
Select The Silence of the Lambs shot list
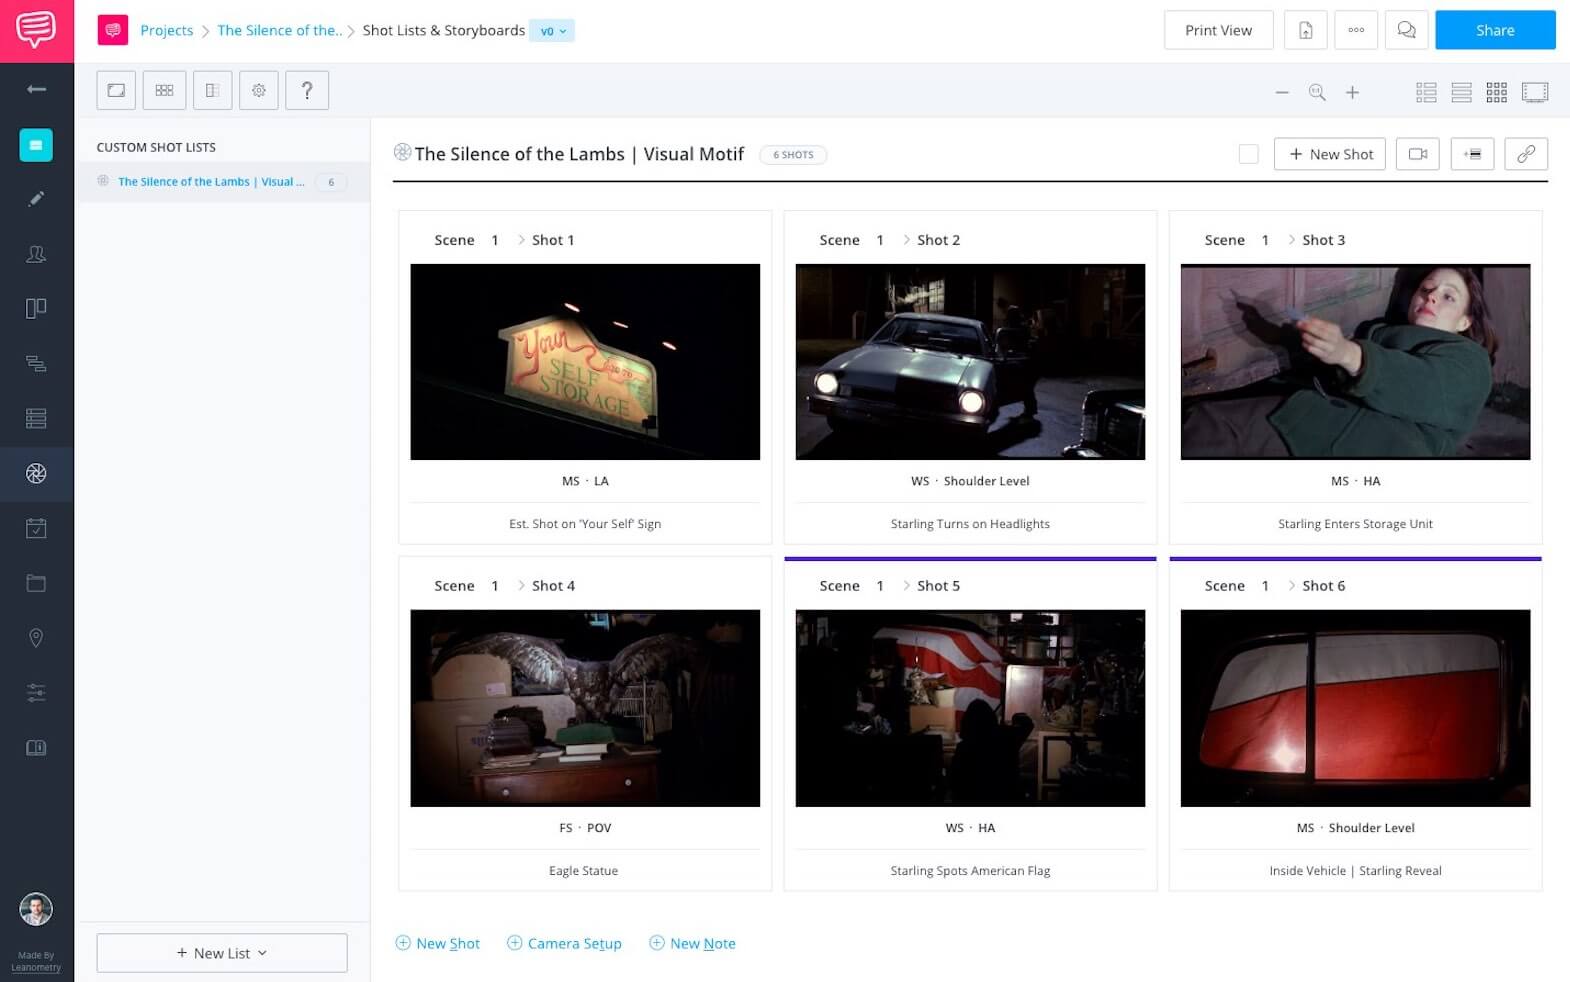[211, 182]
